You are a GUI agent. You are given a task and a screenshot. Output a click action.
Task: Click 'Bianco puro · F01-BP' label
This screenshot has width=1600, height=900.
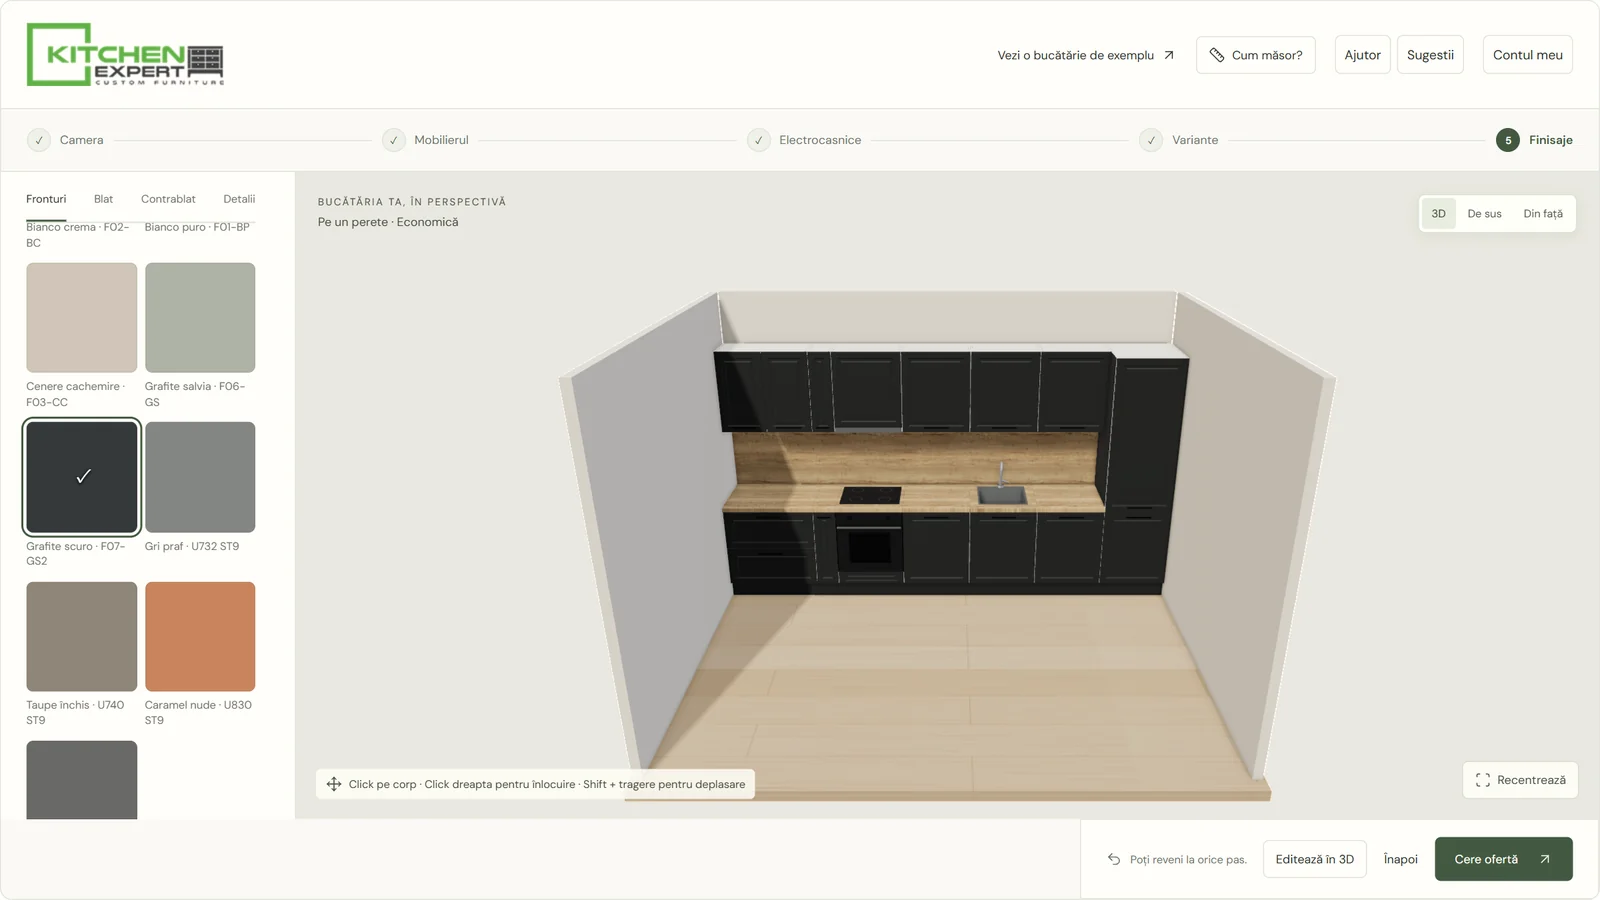click(x=197, y=227)
